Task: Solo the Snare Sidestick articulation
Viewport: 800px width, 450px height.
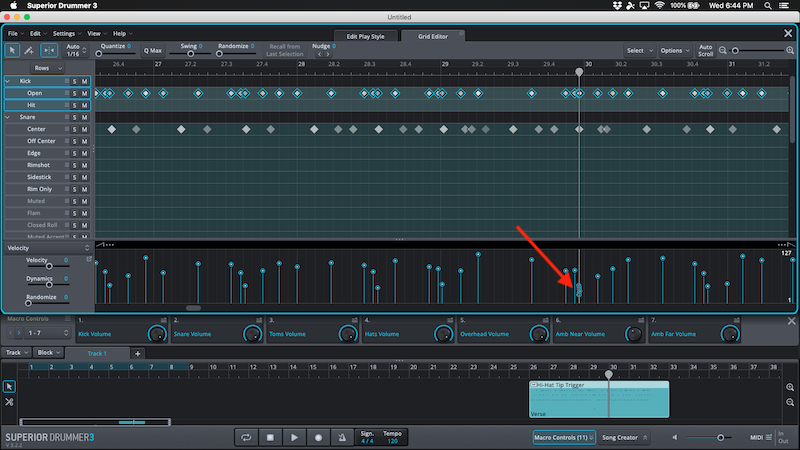Action: coord(74,177)
